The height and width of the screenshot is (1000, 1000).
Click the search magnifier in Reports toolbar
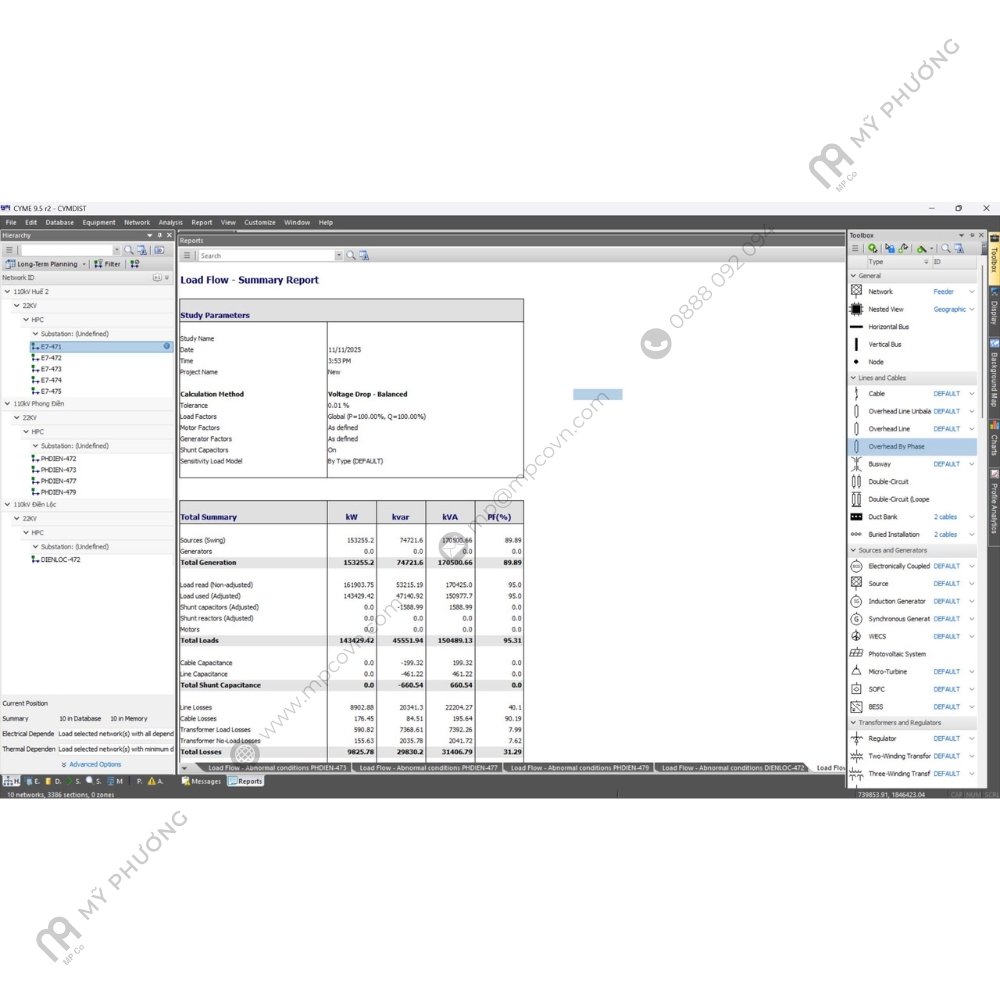click(x=351, y=256)
